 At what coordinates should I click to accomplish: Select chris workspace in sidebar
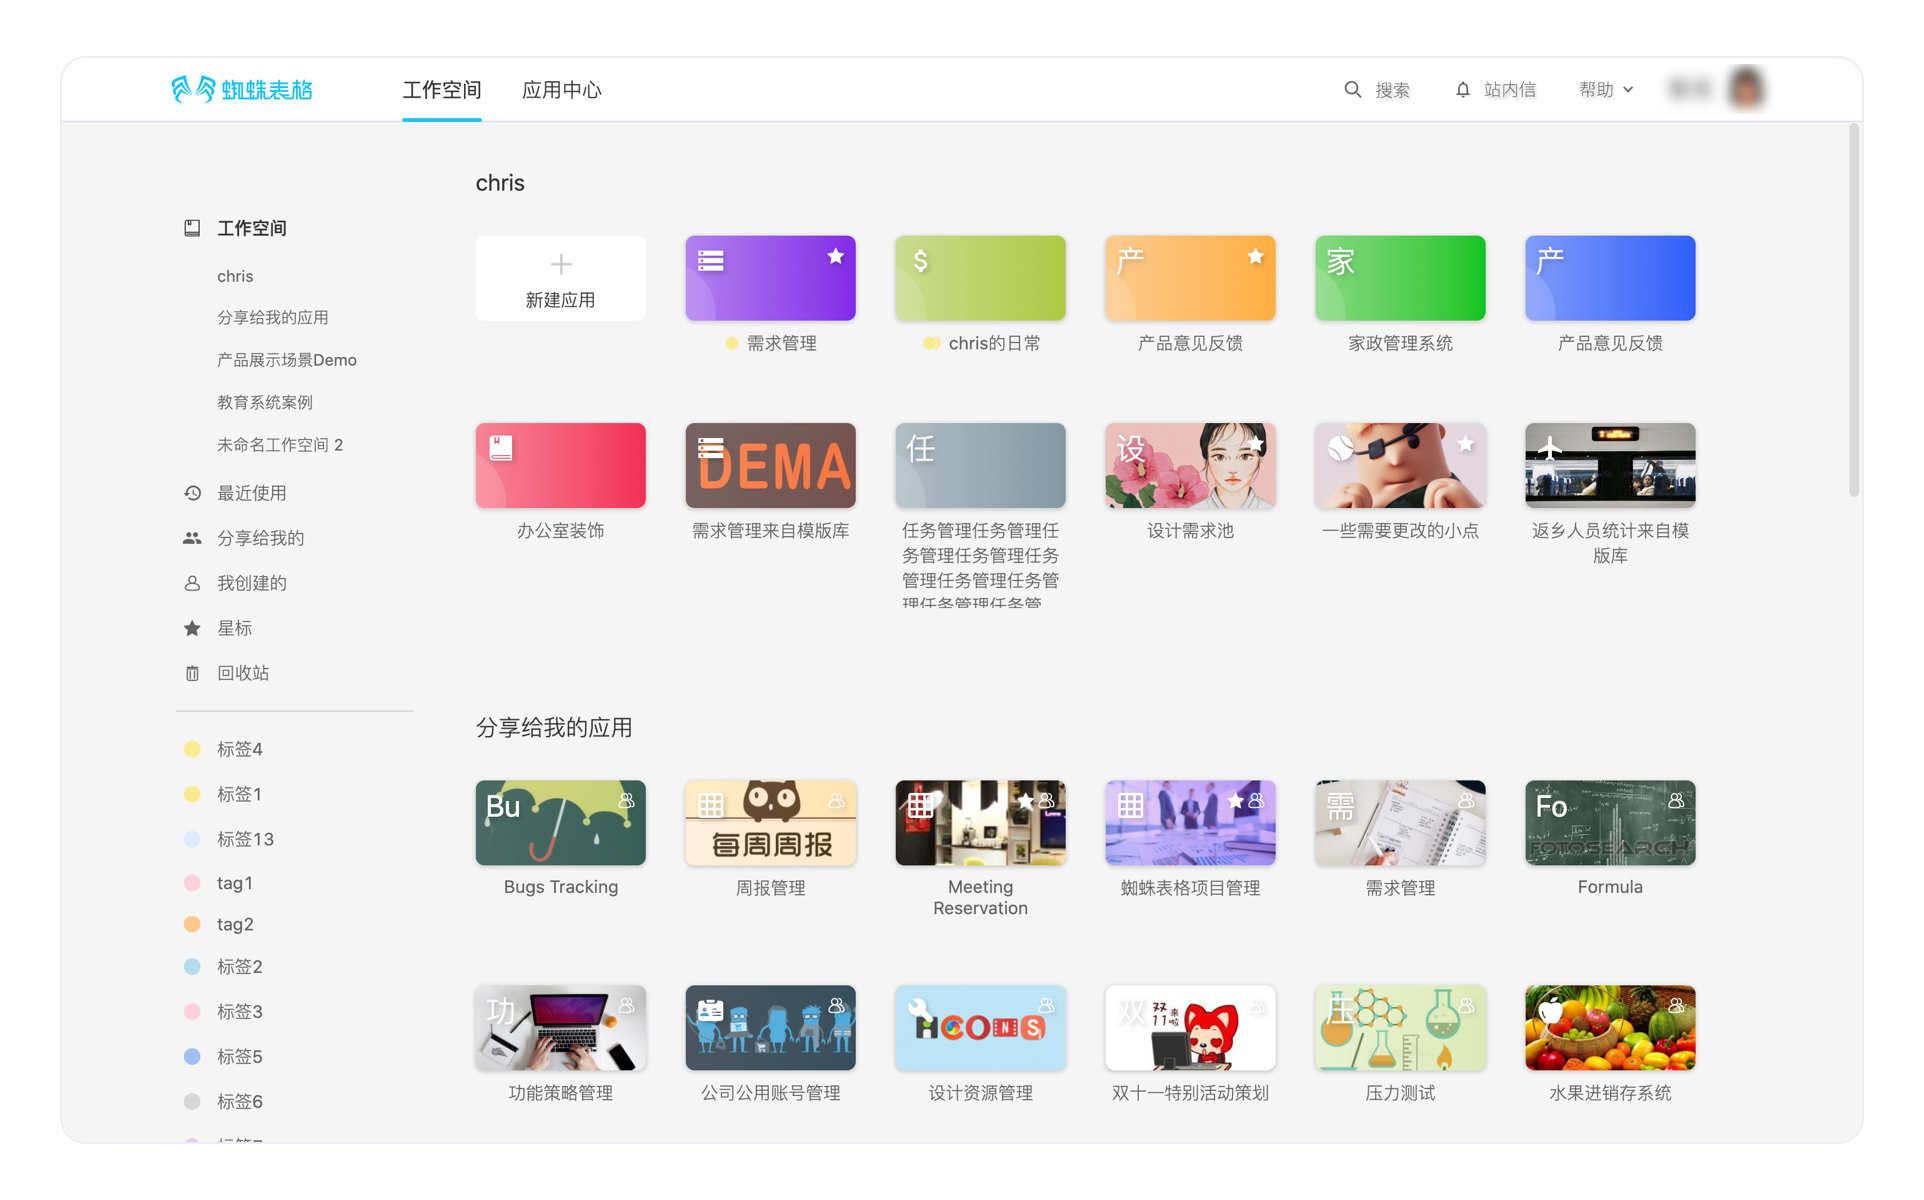tap(235, 276)
